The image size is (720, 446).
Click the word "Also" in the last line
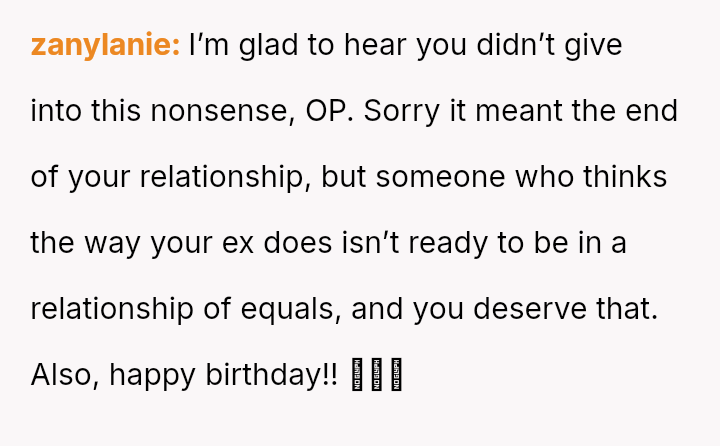click(64, 375)
